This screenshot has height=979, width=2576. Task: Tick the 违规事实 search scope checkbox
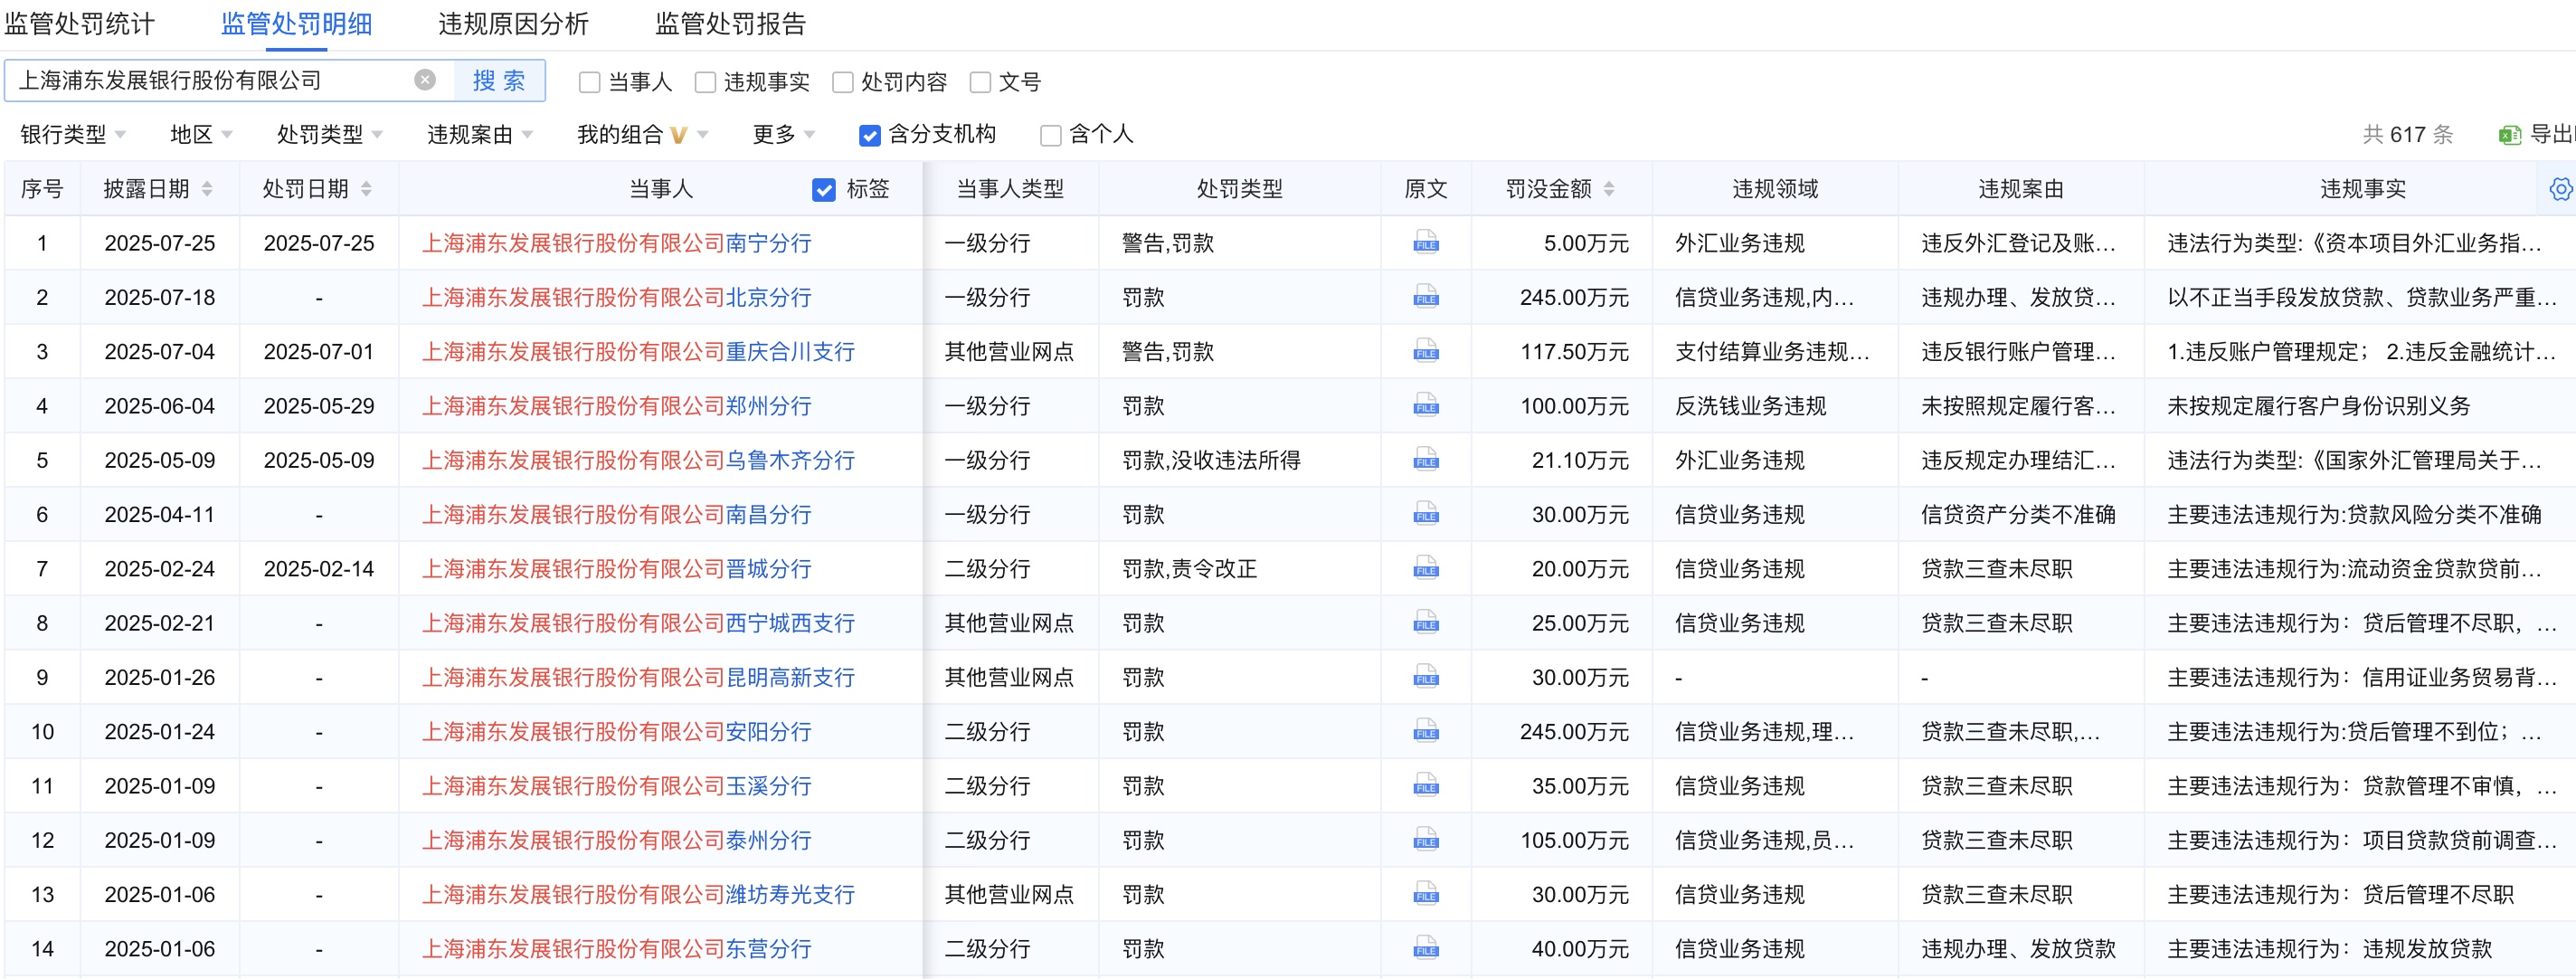tap(706, 82)
